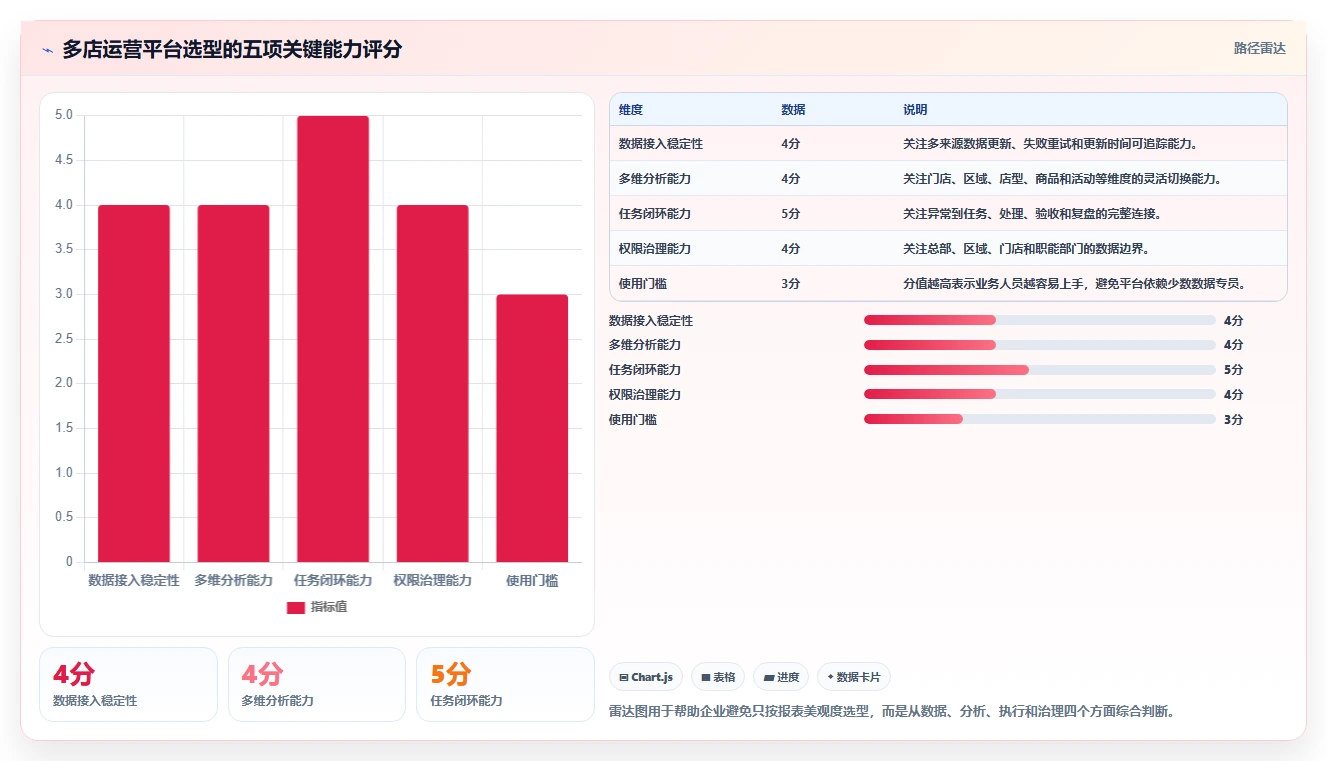The width and height of the screenshot is (1327, 761).
Task: Click the 使用门槛 x-axis label
Action: coord(532,581)
